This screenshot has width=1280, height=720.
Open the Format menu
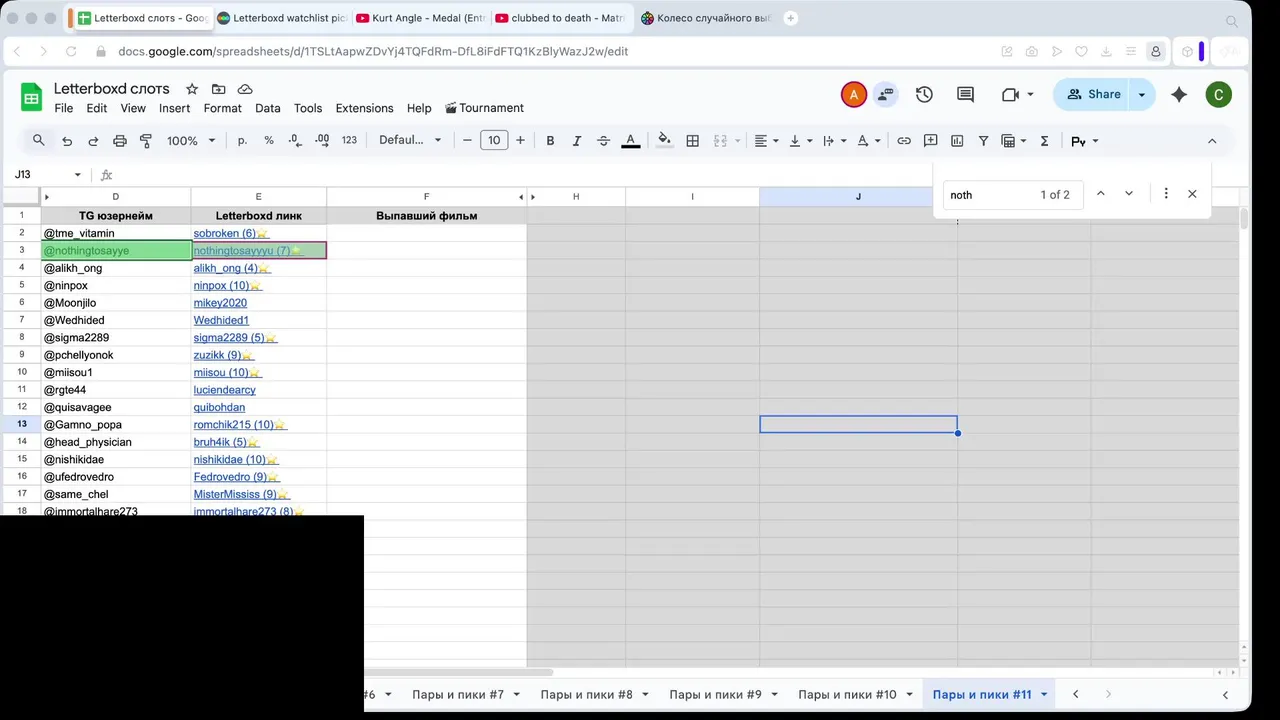[222, 108]
